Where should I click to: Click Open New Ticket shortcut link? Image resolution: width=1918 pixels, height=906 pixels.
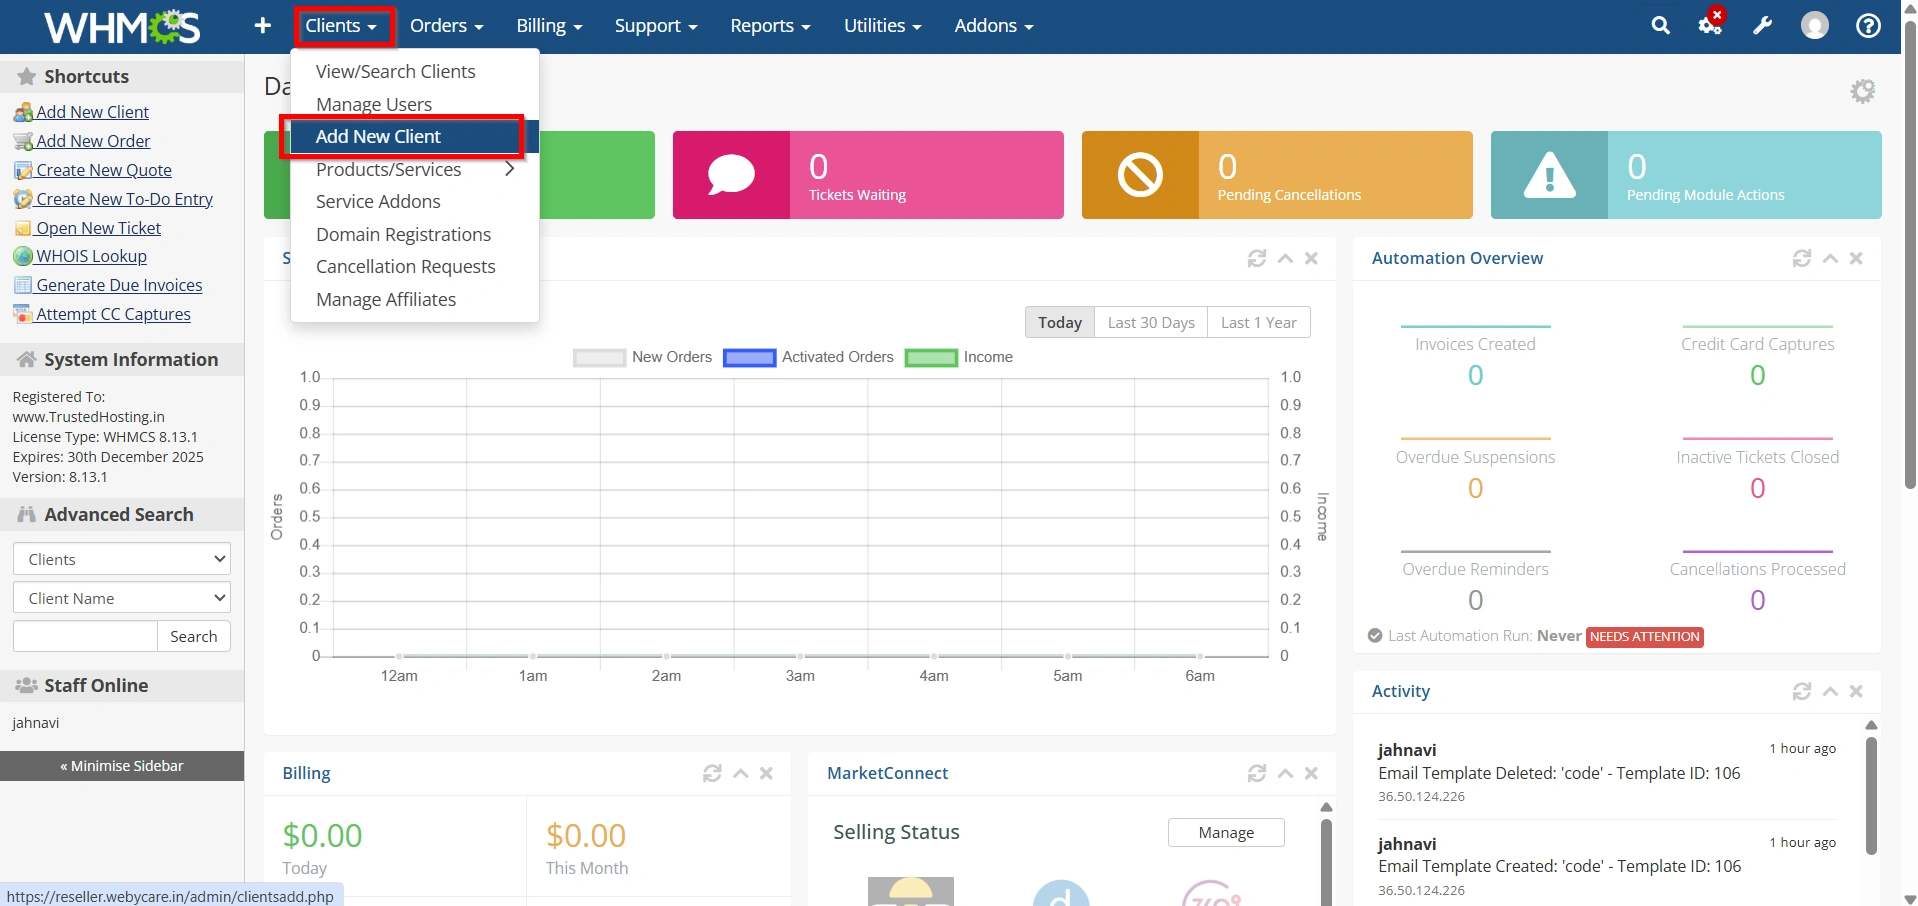point(98,228)
